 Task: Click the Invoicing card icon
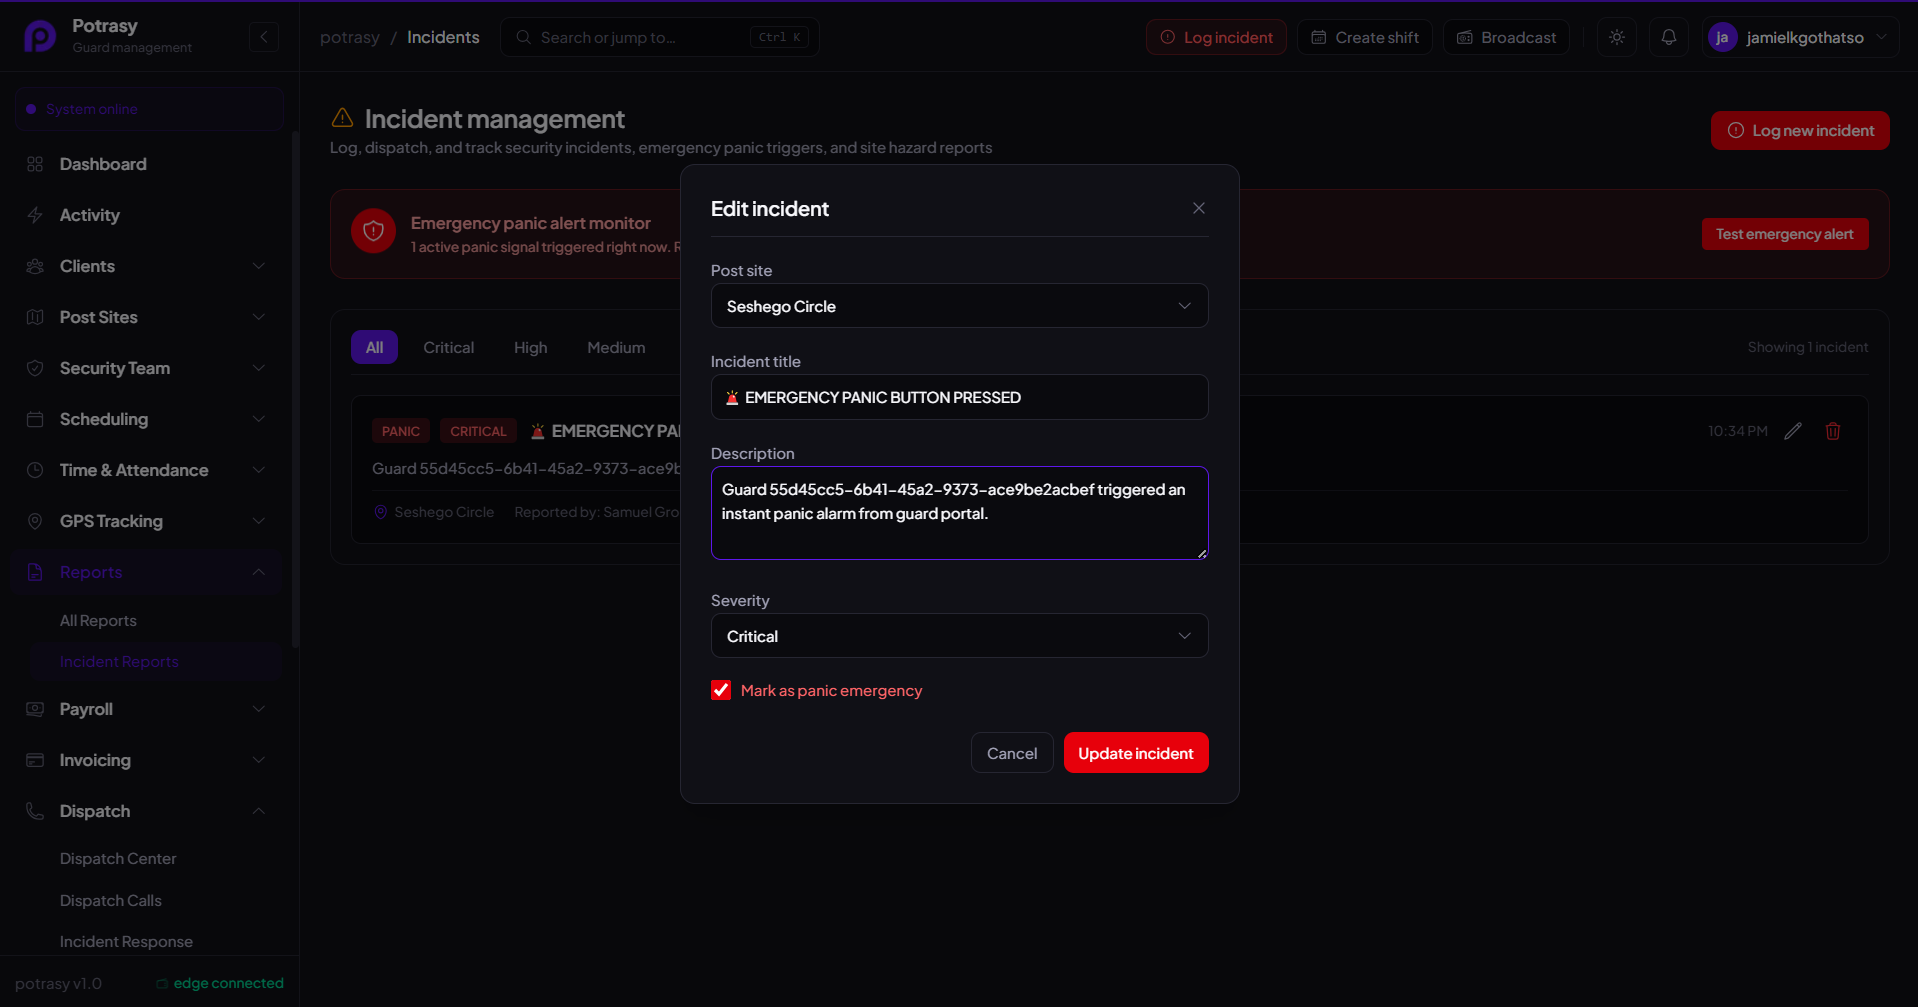[35, 760]
